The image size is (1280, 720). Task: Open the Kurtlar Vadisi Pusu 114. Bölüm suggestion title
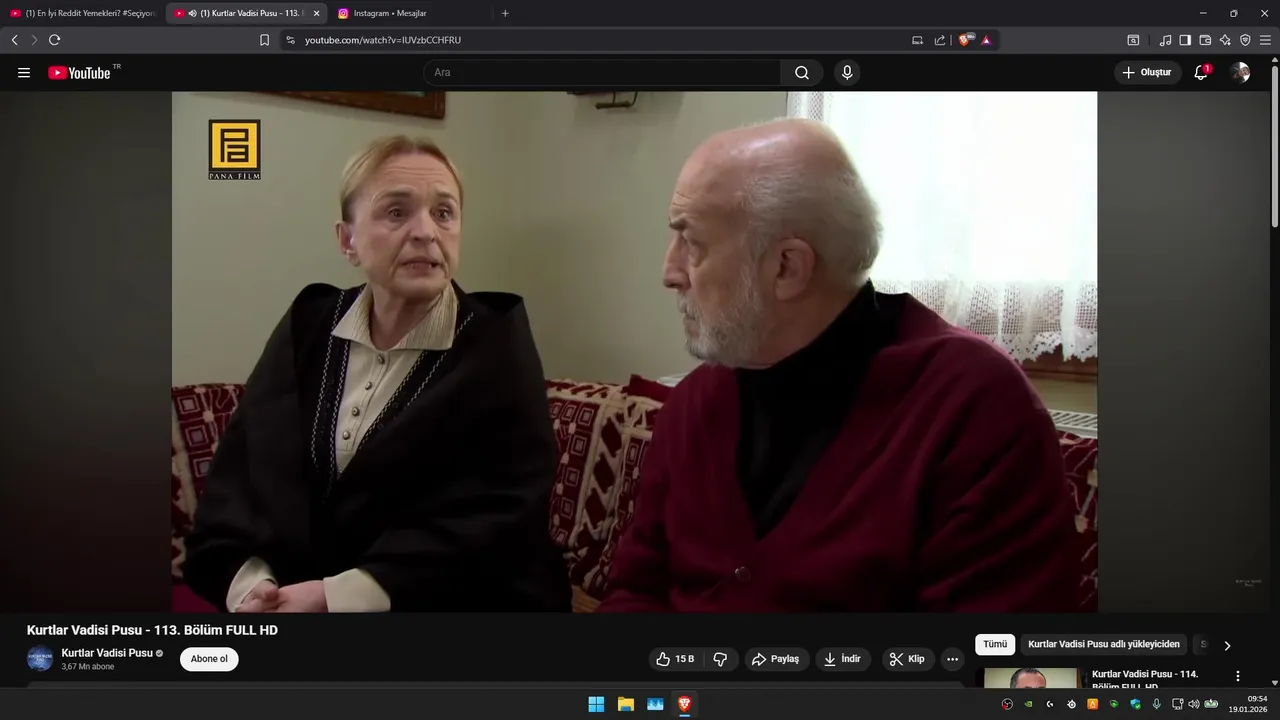tap(1145, 680)
